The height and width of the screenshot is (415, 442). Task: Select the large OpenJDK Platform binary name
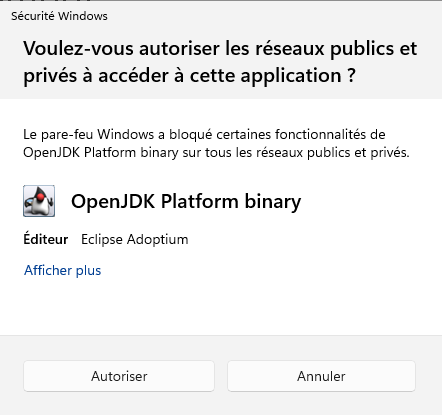[x=186, y=202]
